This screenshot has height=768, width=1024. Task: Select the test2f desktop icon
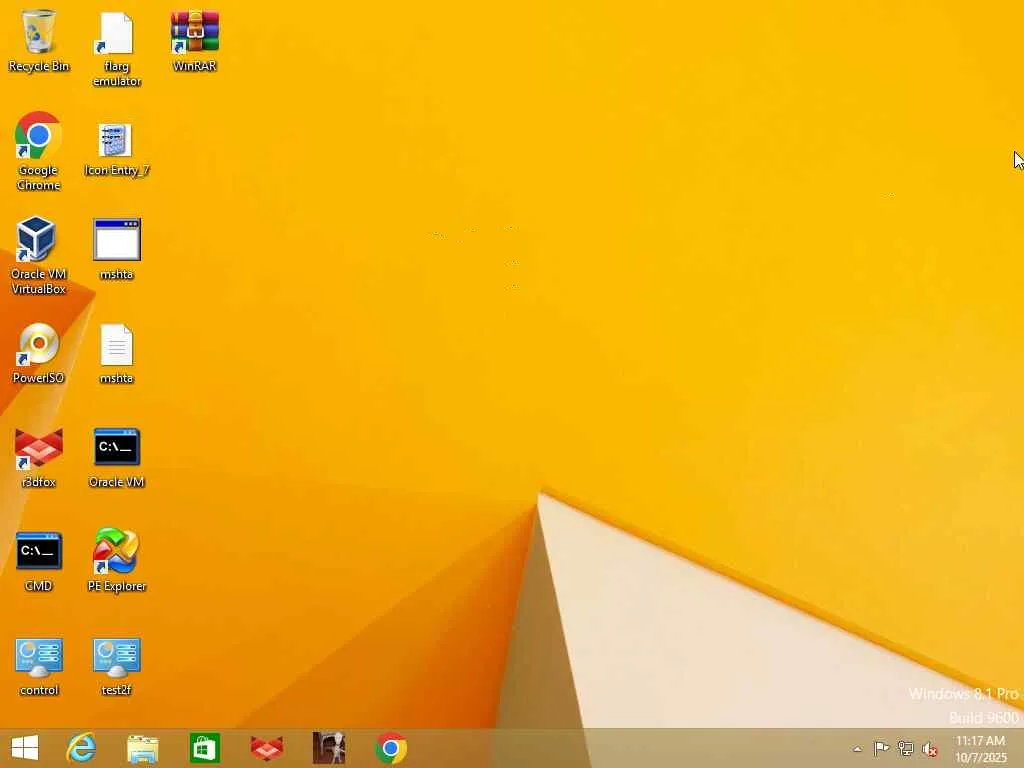(116, 667)
